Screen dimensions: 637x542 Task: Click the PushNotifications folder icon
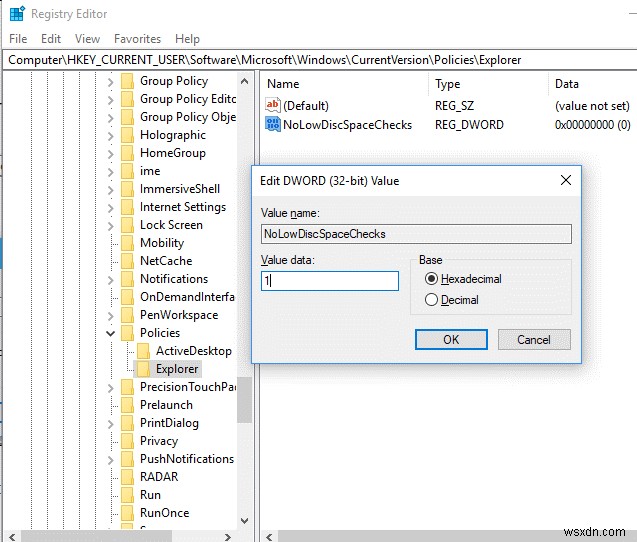(x=128, y=459)
